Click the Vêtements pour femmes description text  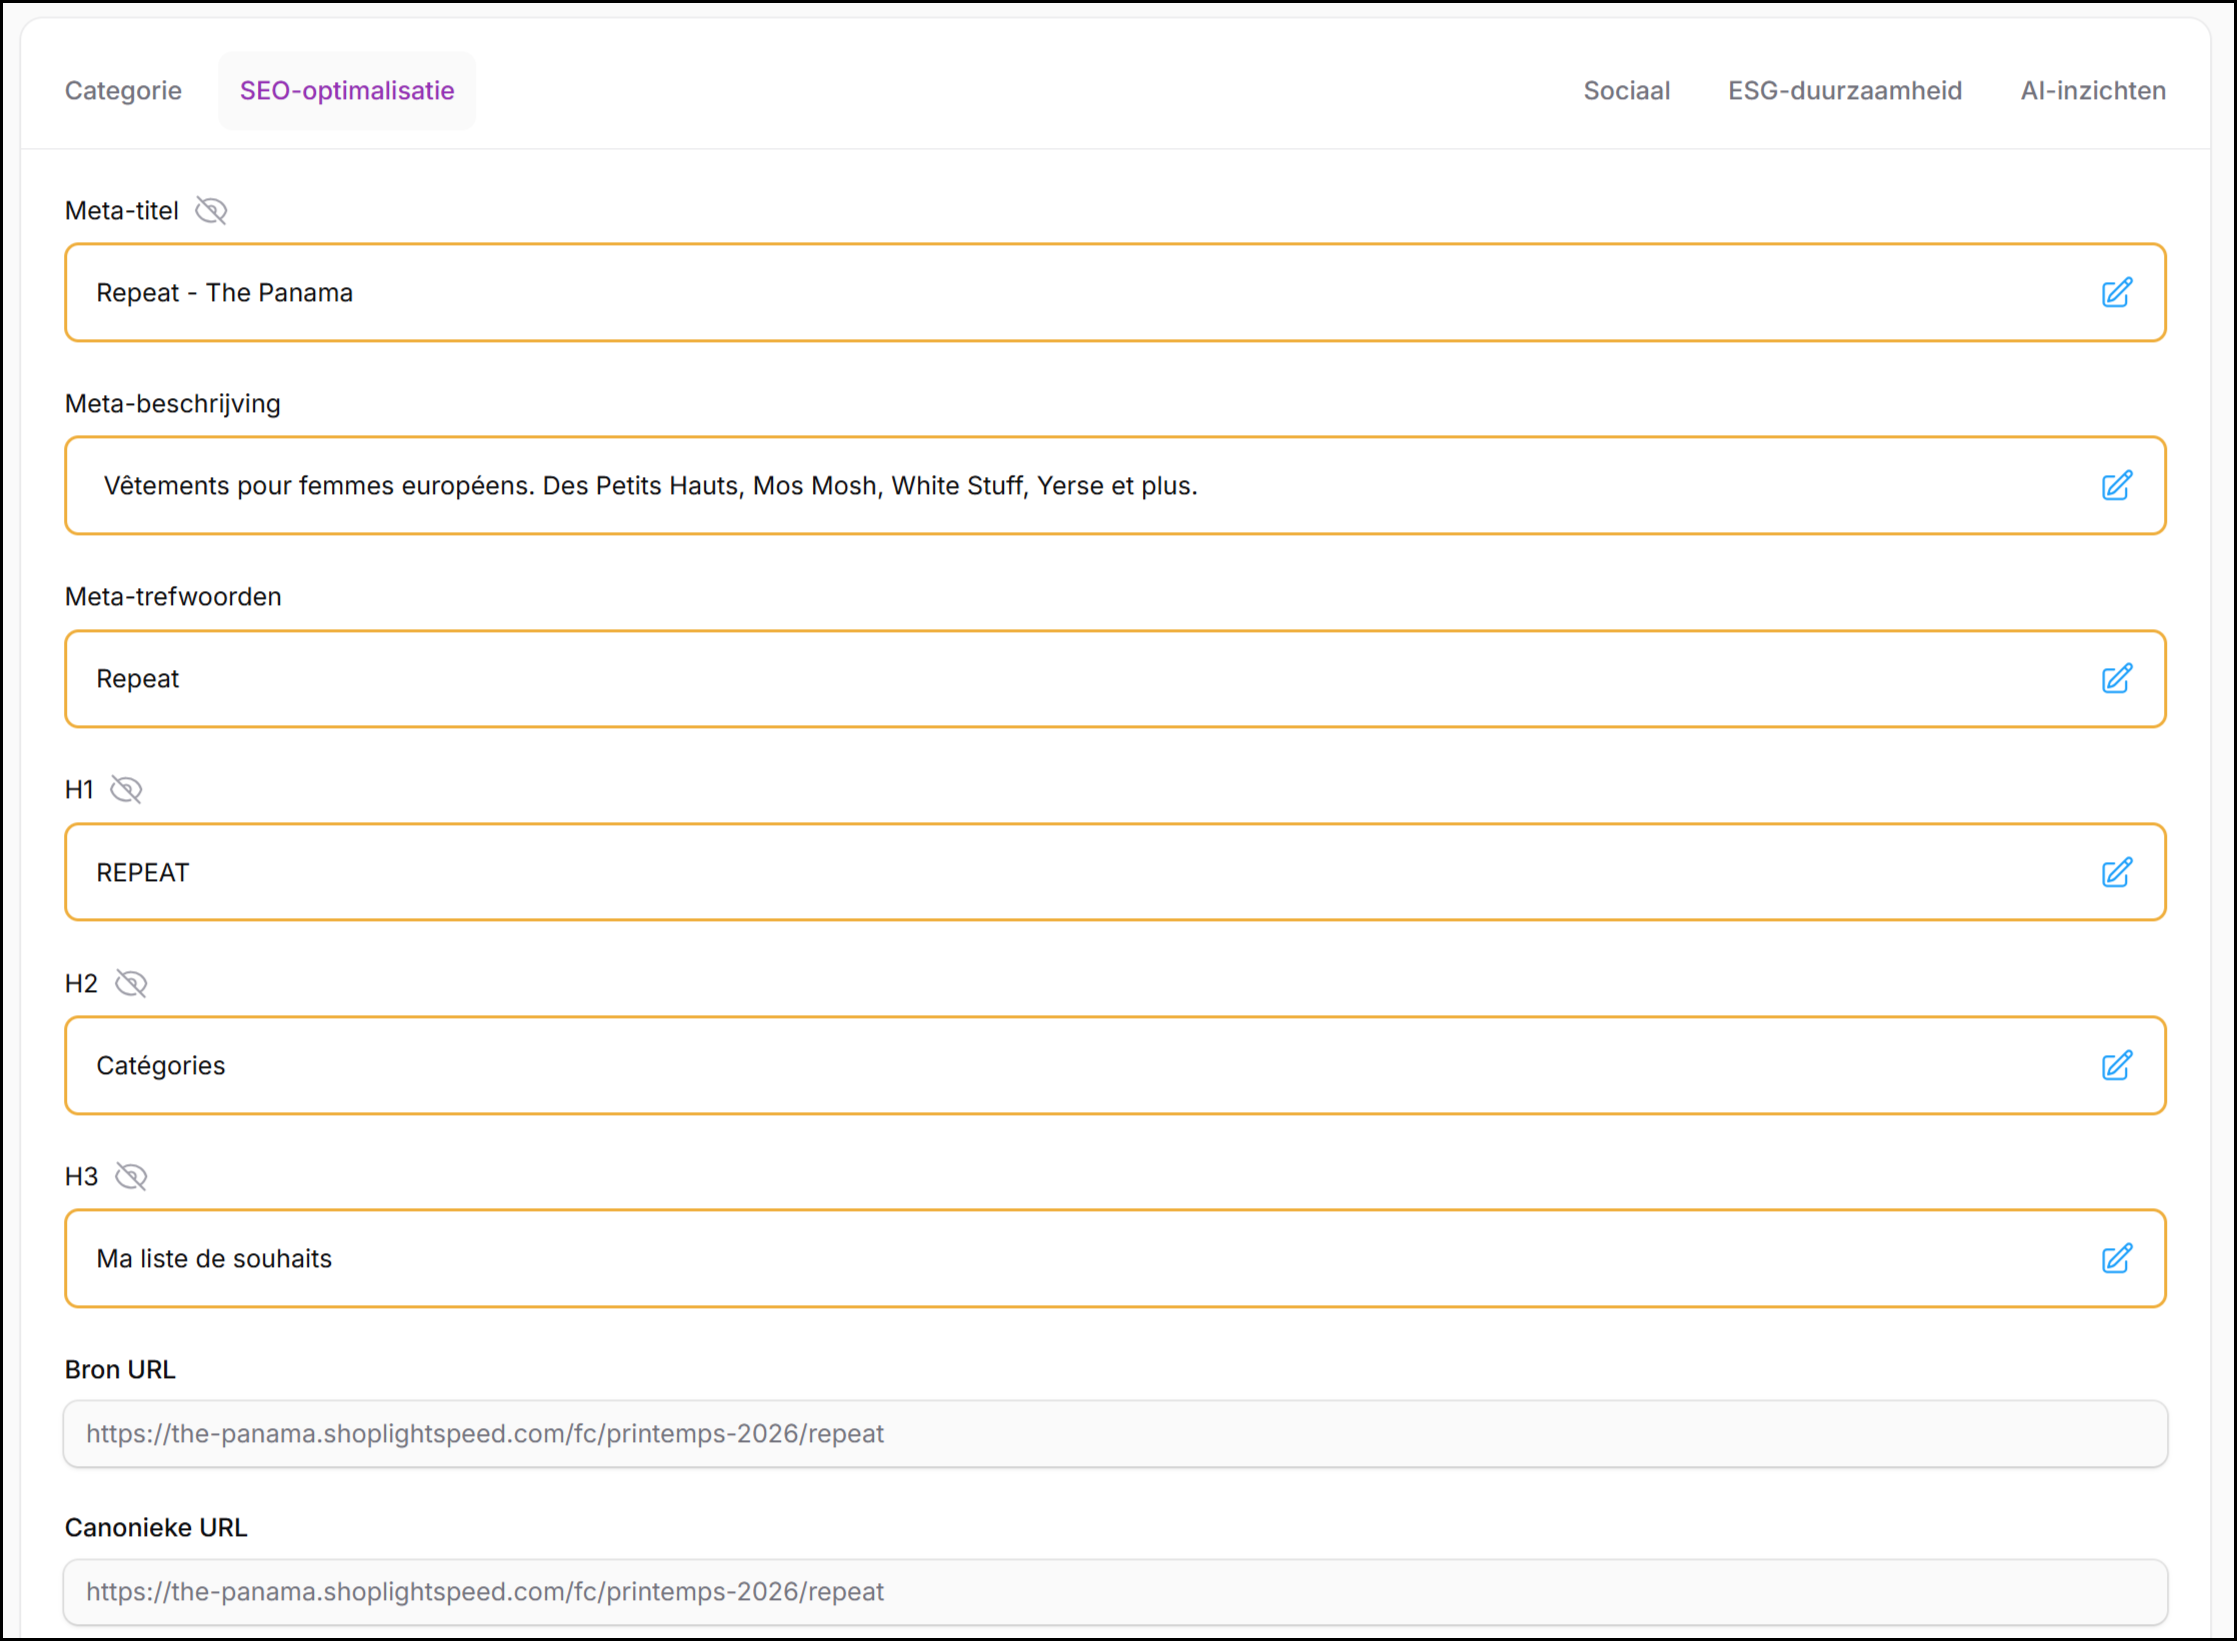(650, 486)
